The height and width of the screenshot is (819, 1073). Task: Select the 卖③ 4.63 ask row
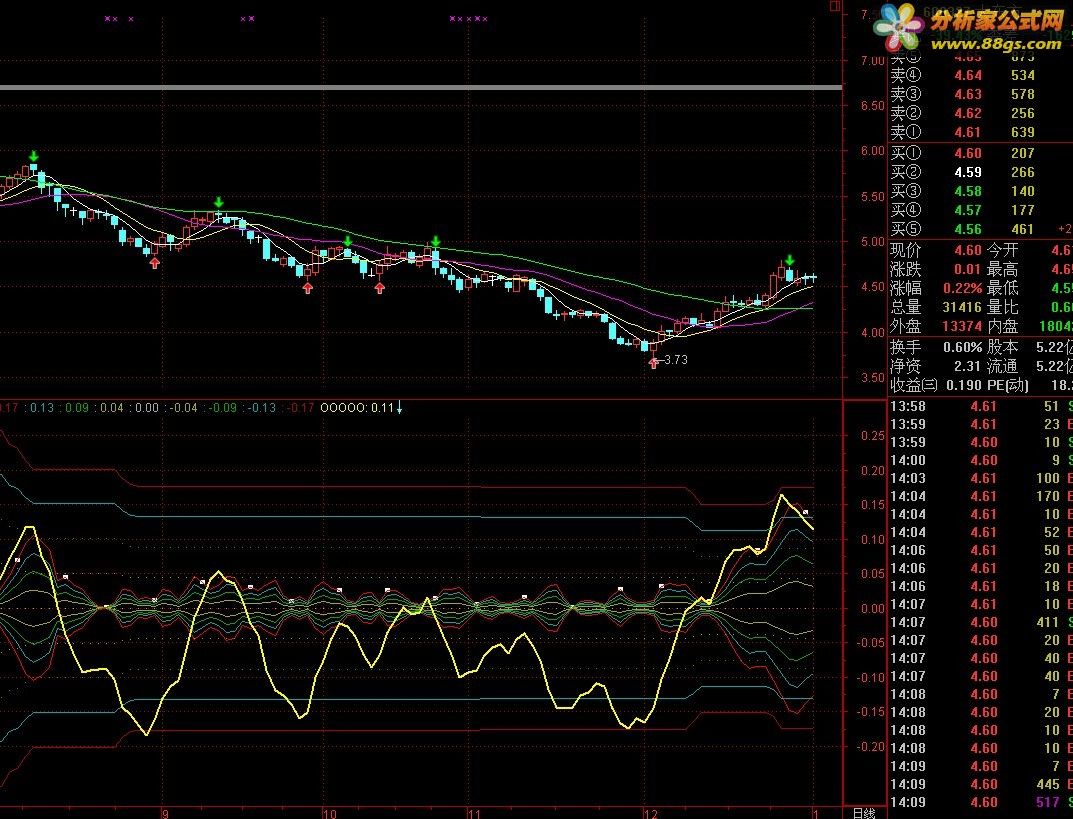(981, 94)
